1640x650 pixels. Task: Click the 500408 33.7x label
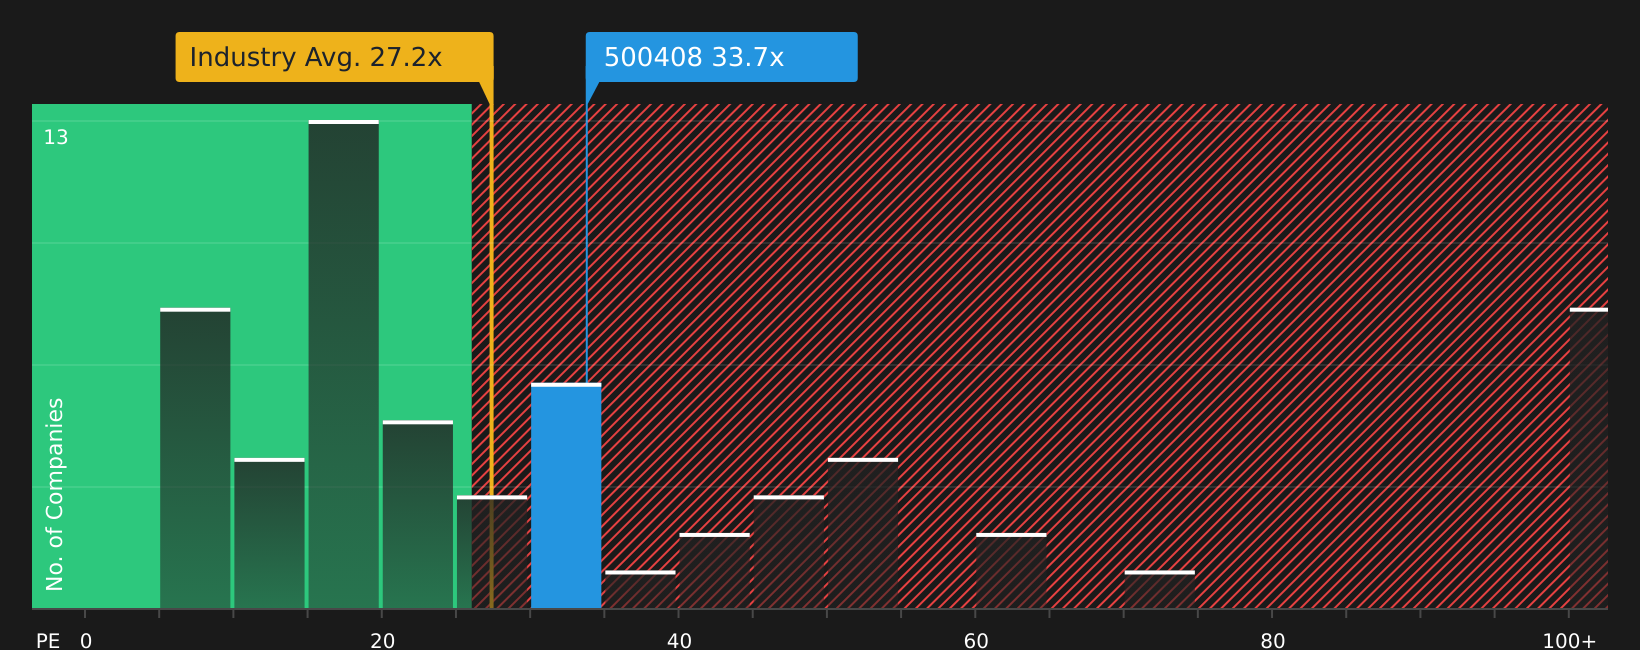point(721,57)
